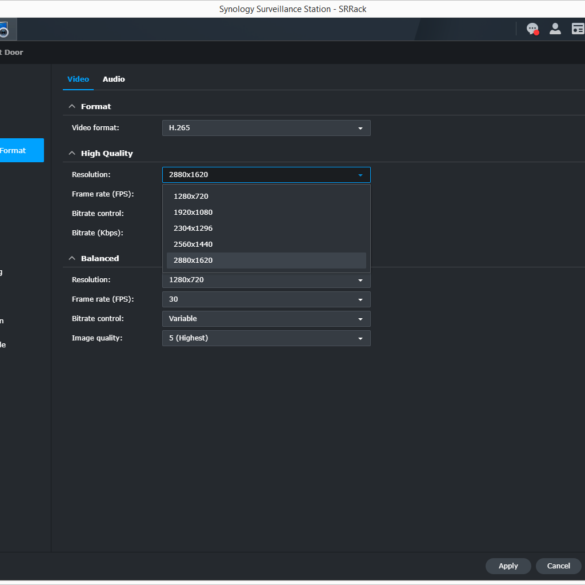
Task: Open the Video format H.265 dropdown
Action: (266, 128)
